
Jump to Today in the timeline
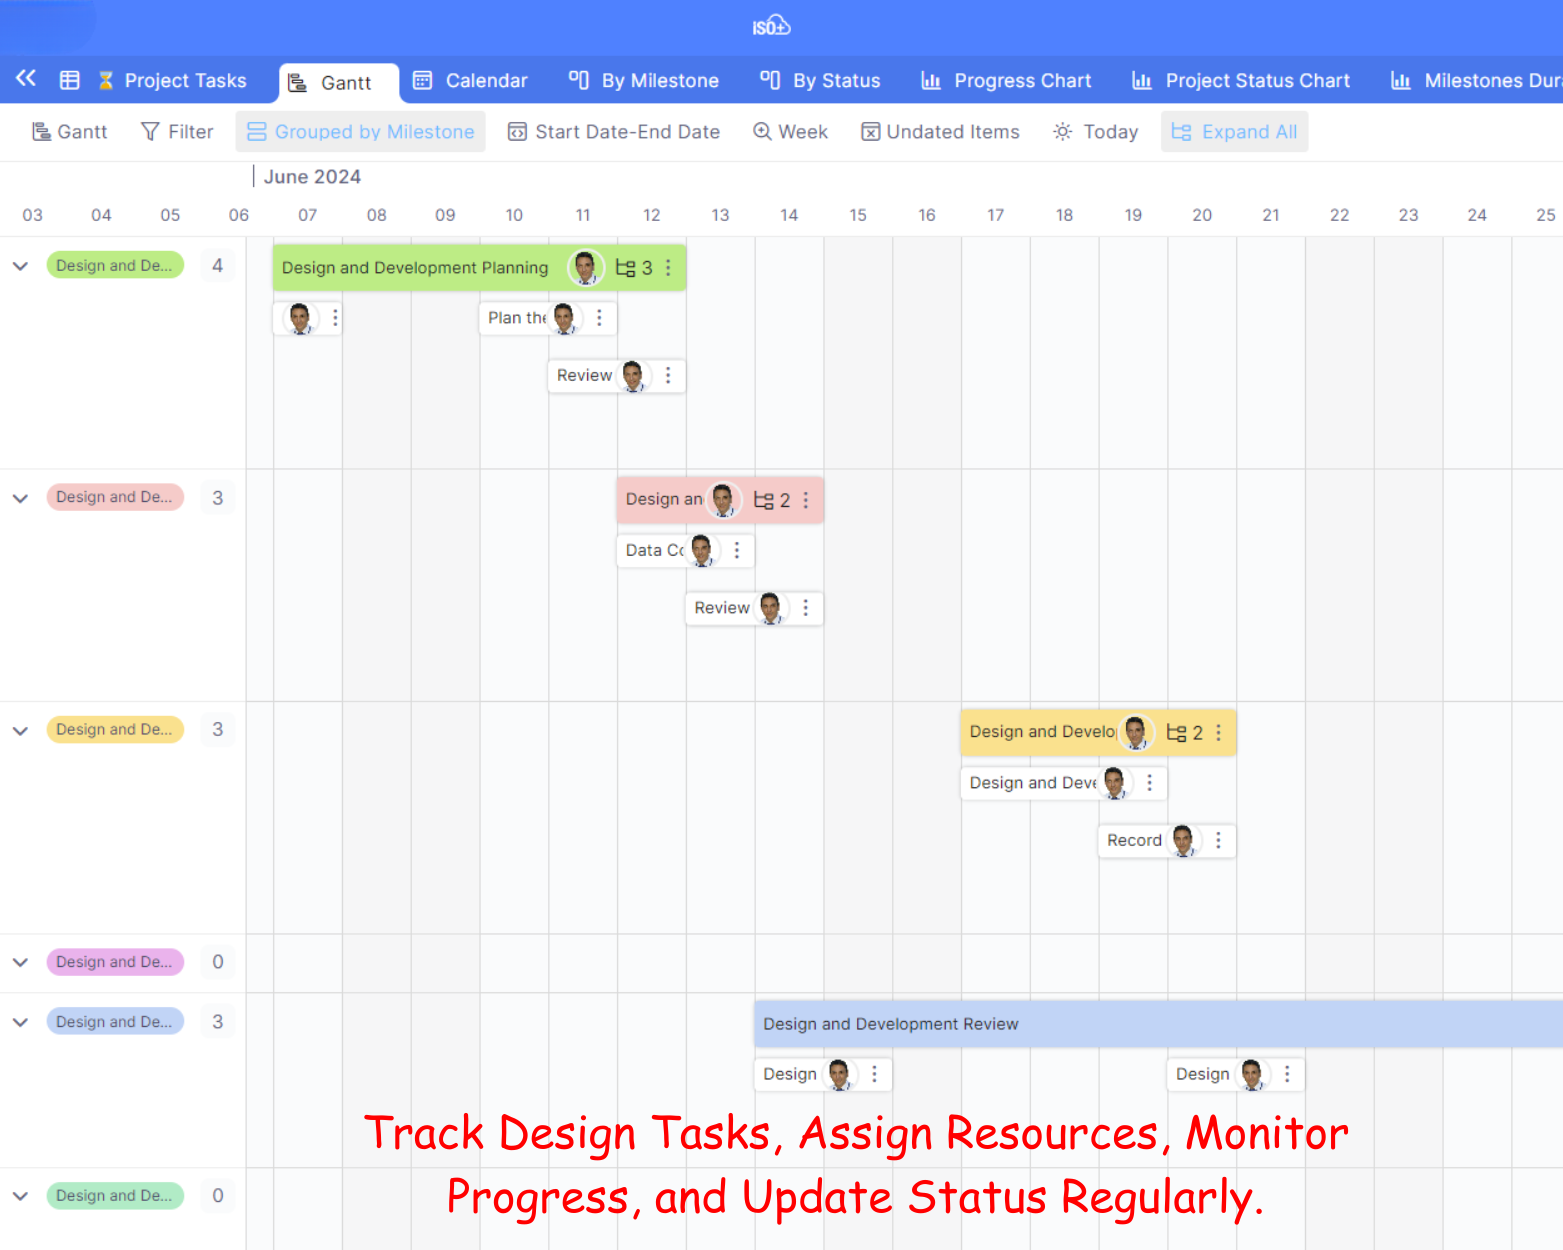point(1096,132)
